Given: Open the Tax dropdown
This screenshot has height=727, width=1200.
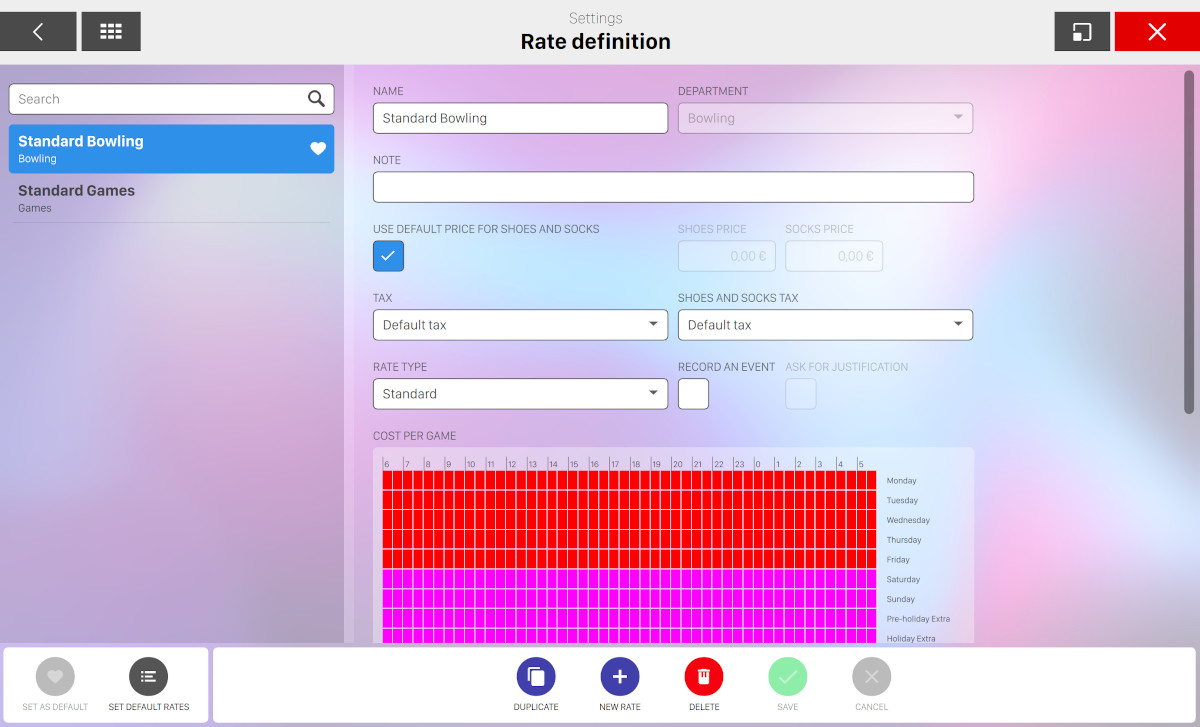Looking at the screenshot, I should coord(520,325).
